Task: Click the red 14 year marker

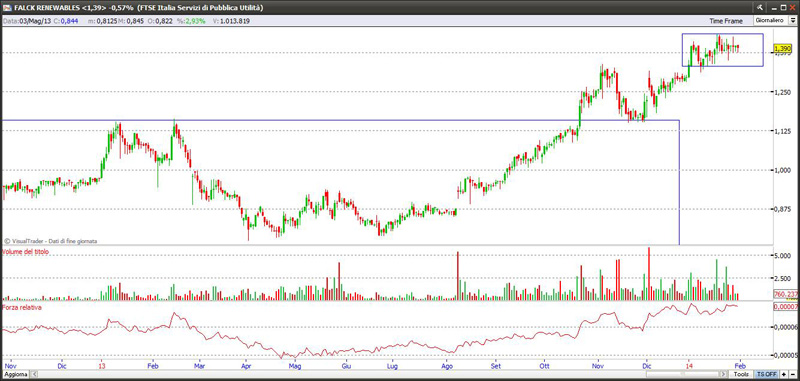Action: [690, 366]
